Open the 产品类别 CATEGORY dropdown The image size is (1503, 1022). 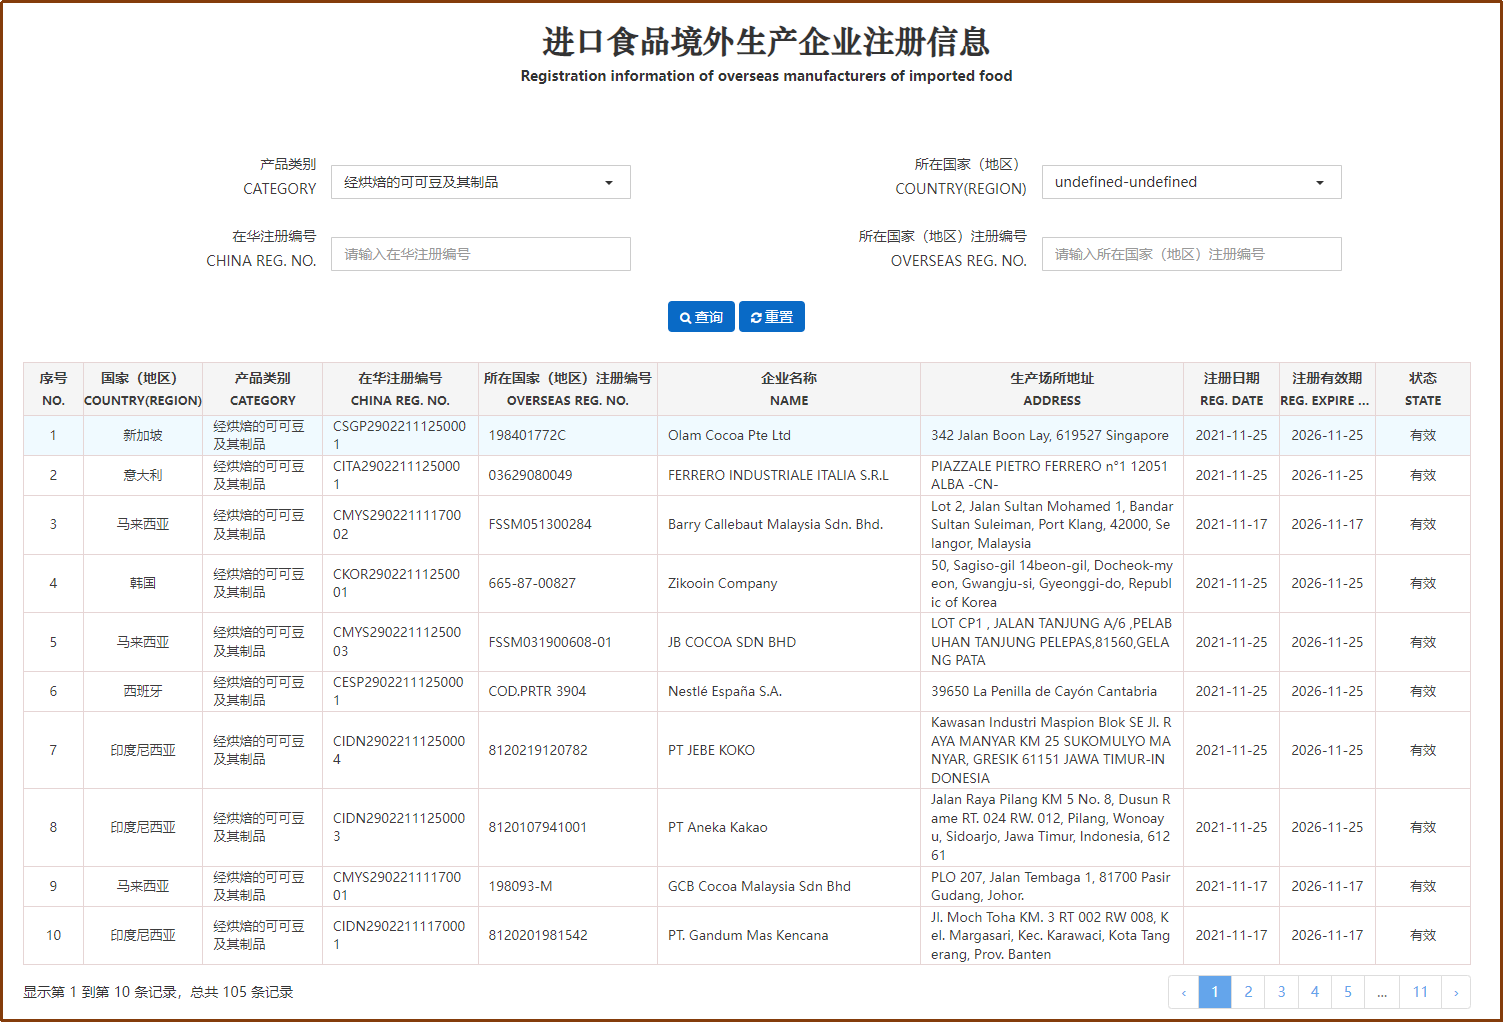[481, 182]
